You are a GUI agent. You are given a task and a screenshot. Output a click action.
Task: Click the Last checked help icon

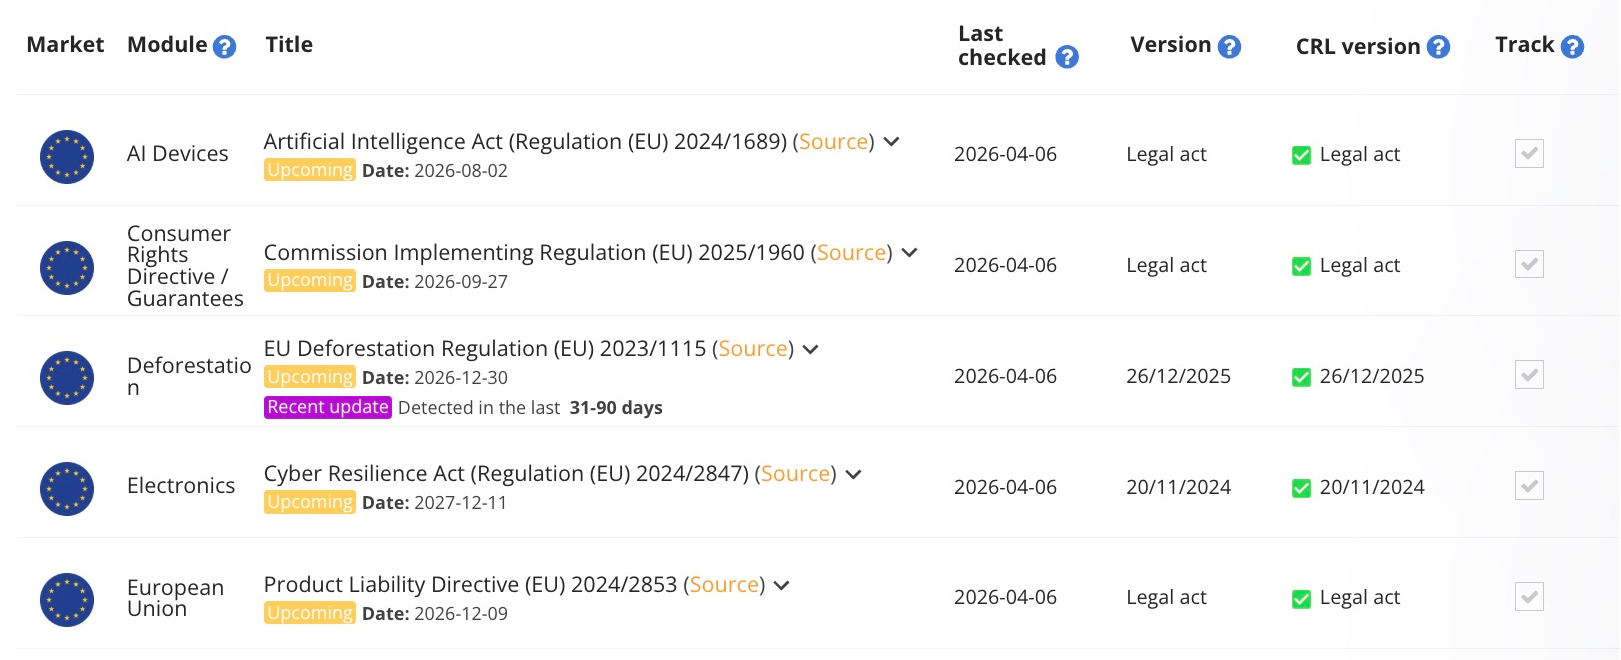1067,58
